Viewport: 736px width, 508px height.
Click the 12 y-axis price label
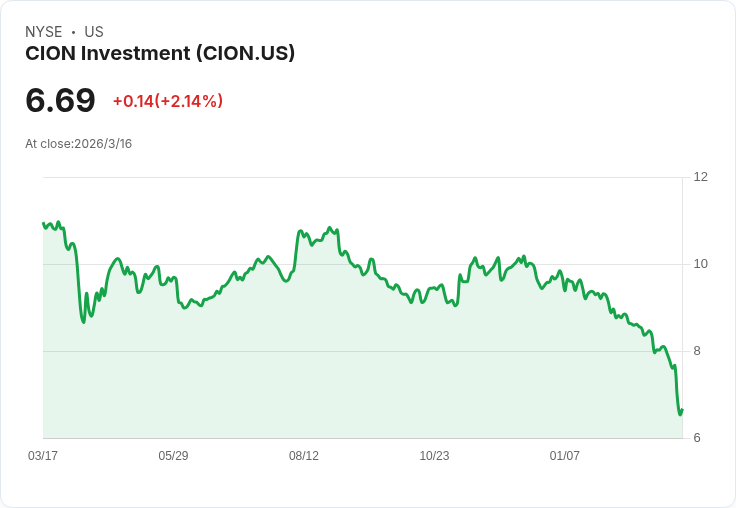pyautogui.click(x=700, y=177)
